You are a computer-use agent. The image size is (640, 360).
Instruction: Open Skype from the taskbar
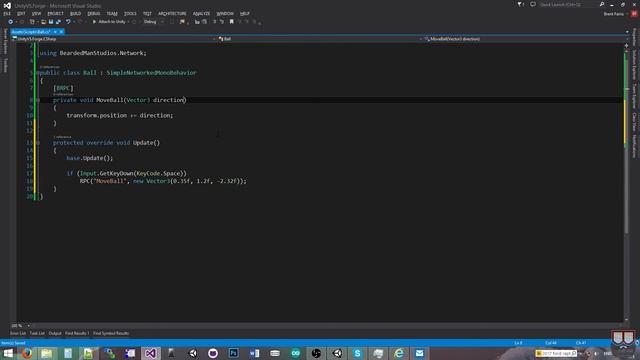pyautogui.click(x=358, y=353)
